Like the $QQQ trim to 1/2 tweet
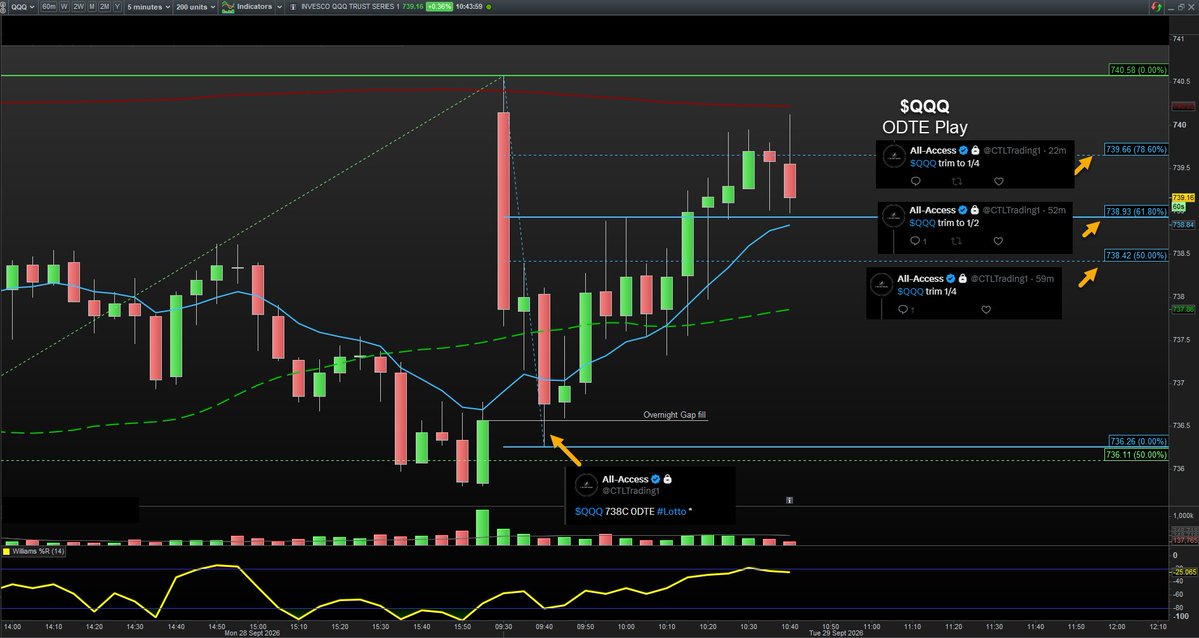Viewport: 1199px width, 638px height. click(x=998, y=241)
